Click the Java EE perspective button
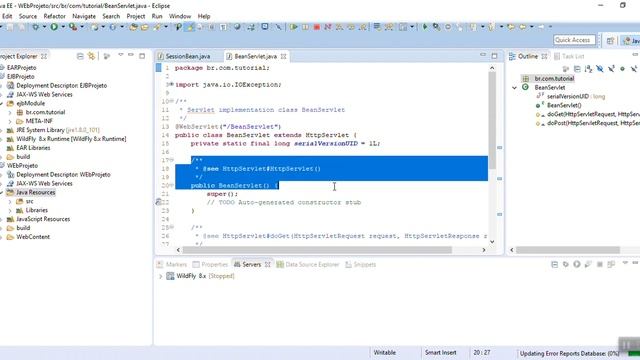640x360 pixels. coord(631,40)
